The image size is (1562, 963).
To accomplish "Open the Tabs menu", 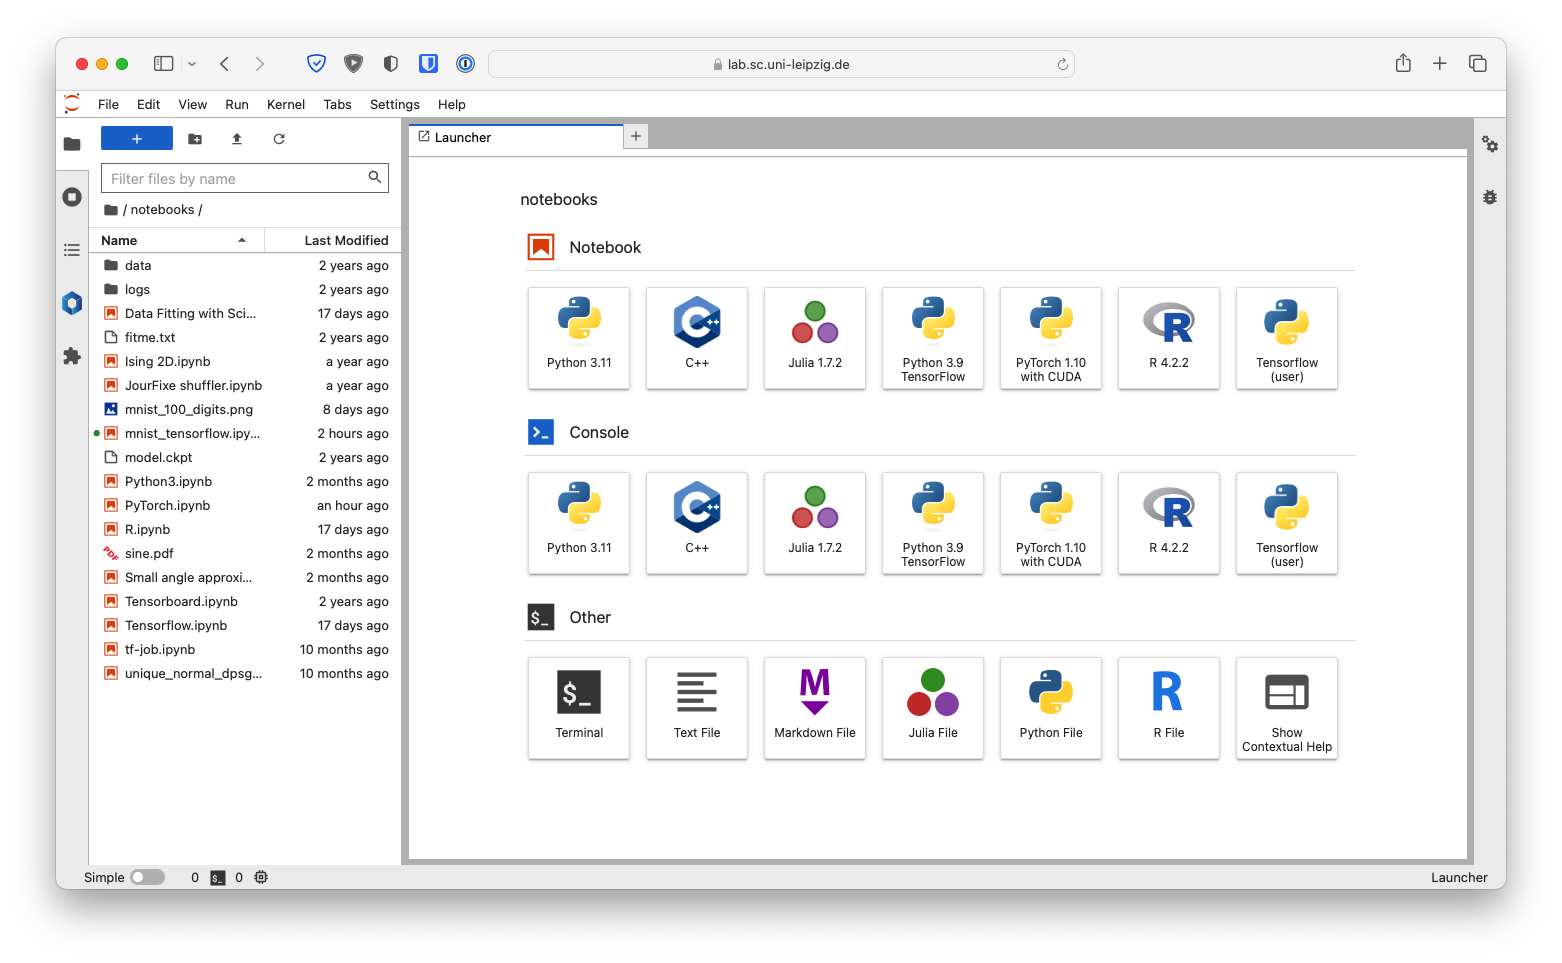I will (x=337, y=104).
